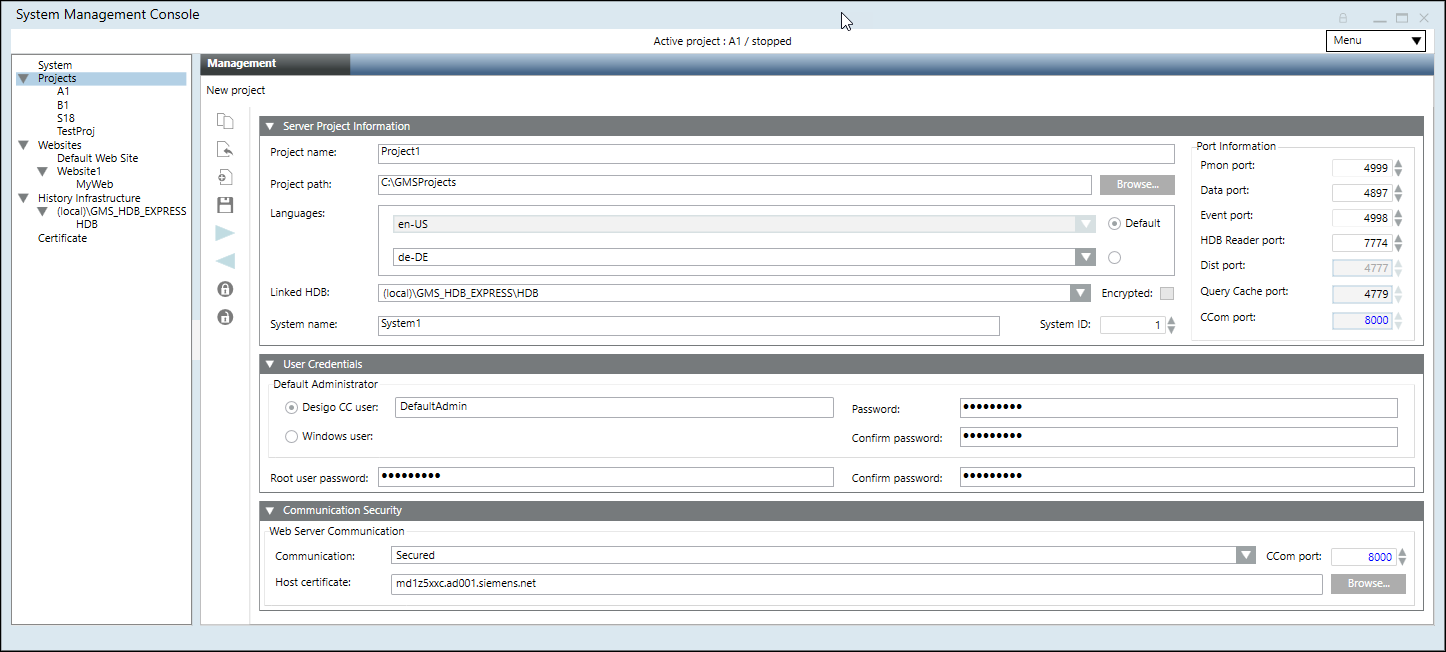Toggle the Encrypted checkbox
The width and height of the screenshot is (1446, 652).
pos(1166,293)
